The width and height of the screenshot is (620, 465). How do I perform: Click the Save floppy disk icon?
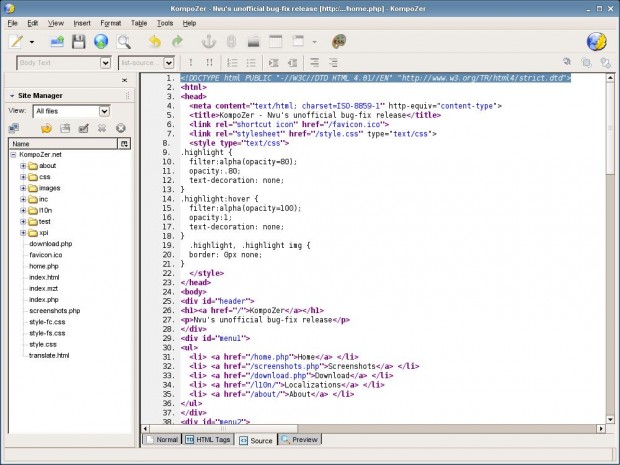pyautogui.click(x=79, y=42)
